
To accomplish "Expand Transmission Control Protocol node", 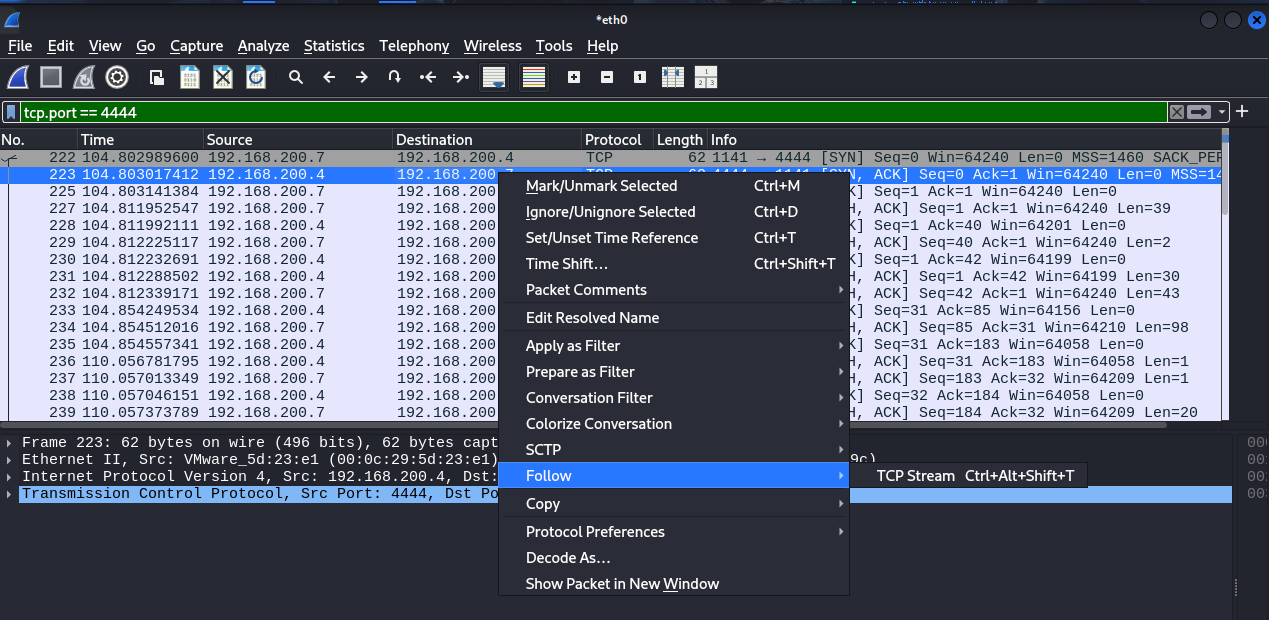I will 10,494.
